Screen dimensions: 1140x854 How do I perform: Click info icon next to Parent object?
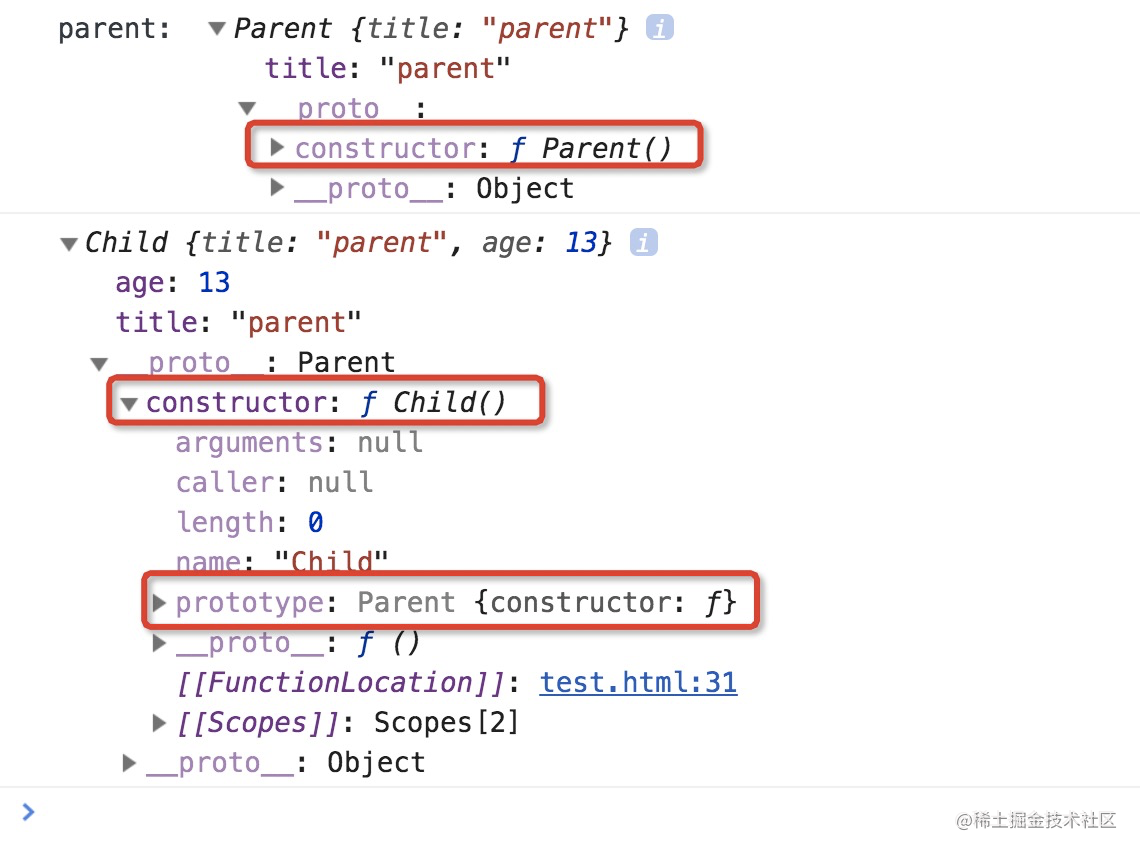[659, 28]
